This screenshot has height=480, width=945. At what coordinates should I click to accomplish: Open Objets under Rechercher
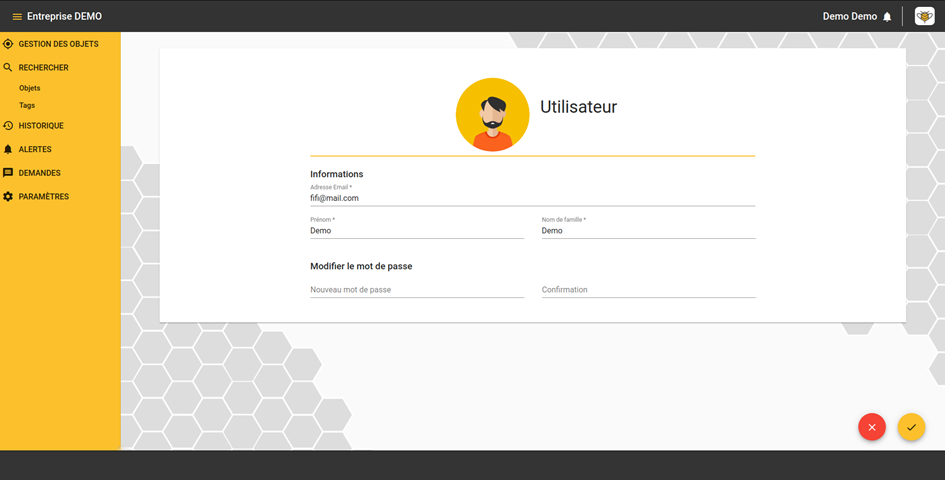(x=30, y=88)
